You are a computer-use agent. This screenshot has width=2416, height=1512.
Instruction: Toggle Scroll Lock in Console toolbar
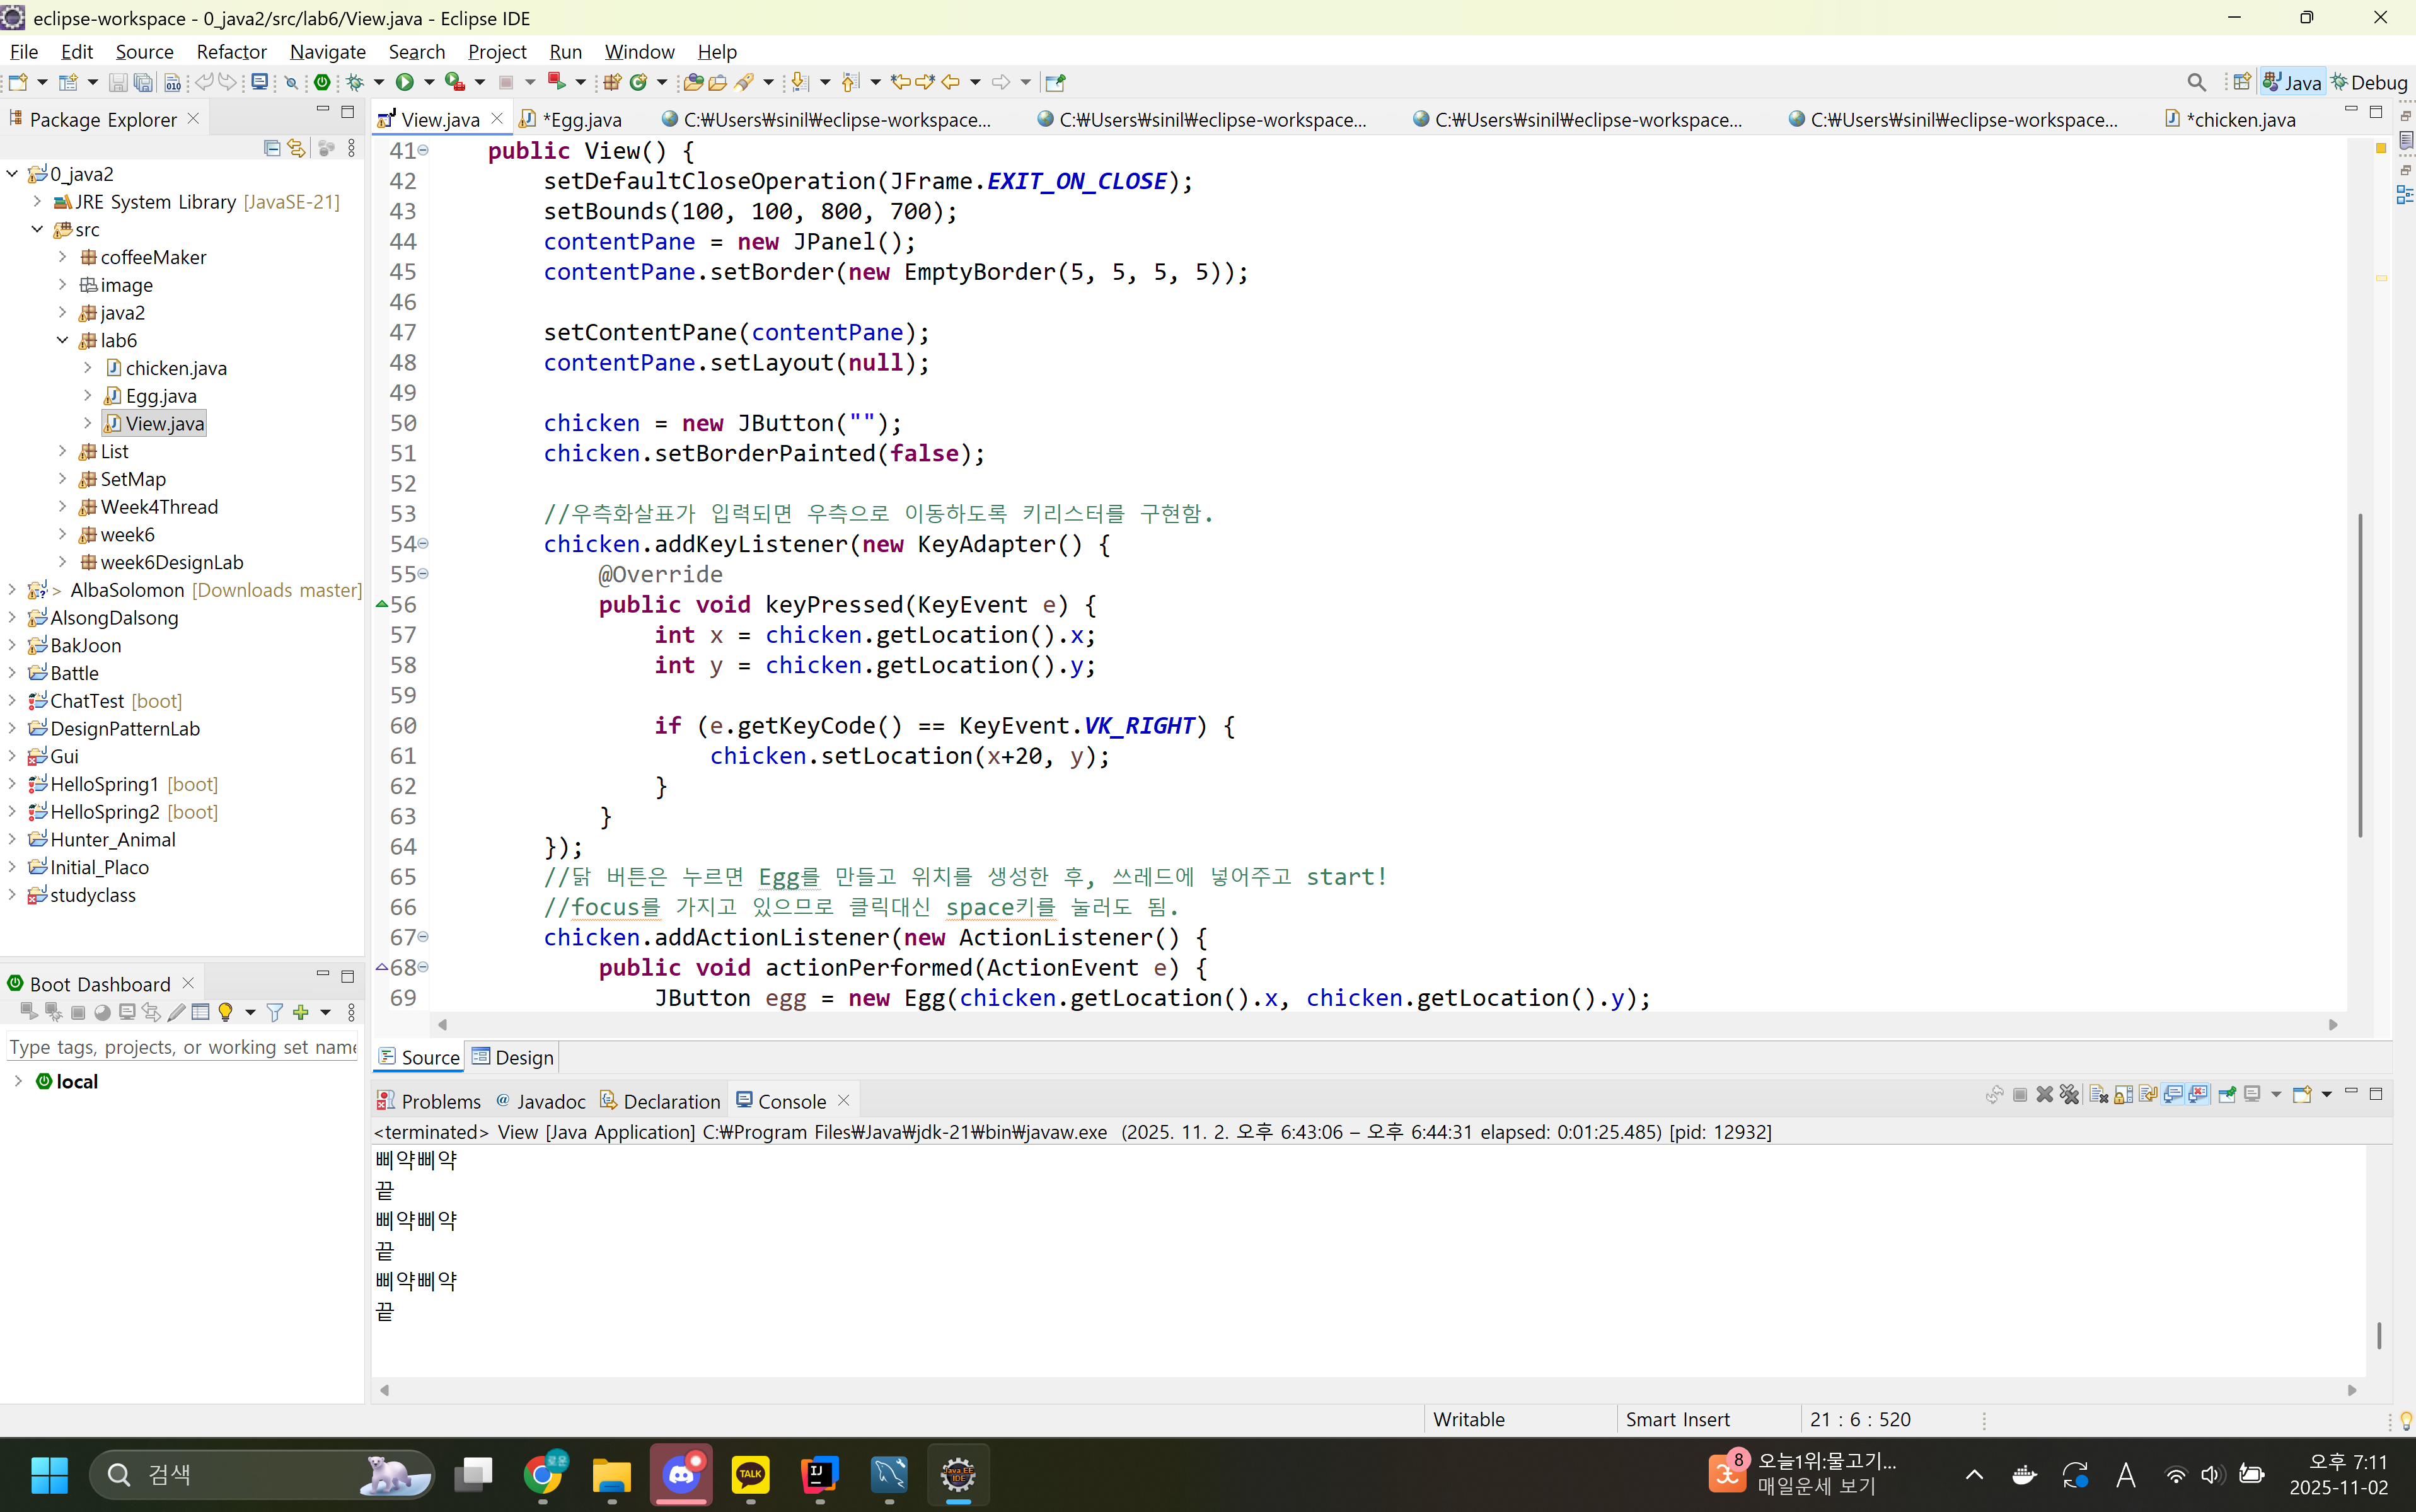pos(2123,1094)
